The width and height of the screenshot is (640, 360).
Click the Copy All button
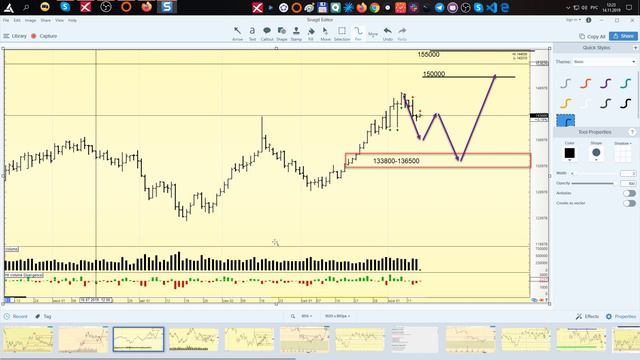(x=592, y=36)
